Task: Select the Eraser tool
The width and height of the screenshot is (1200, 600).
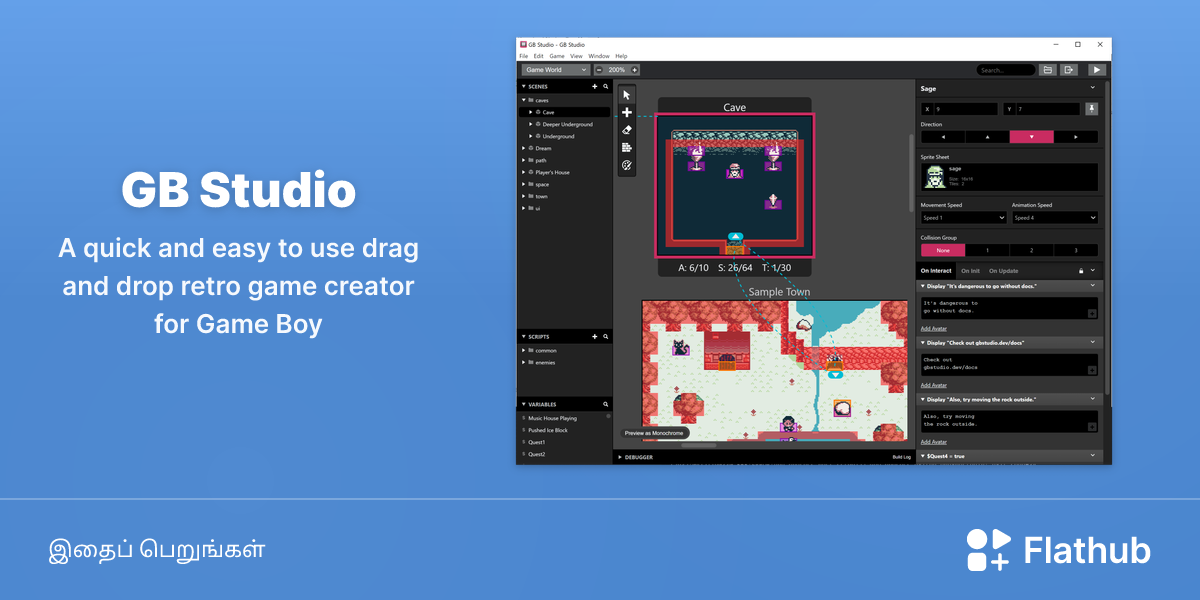Action: coord(627,129)
